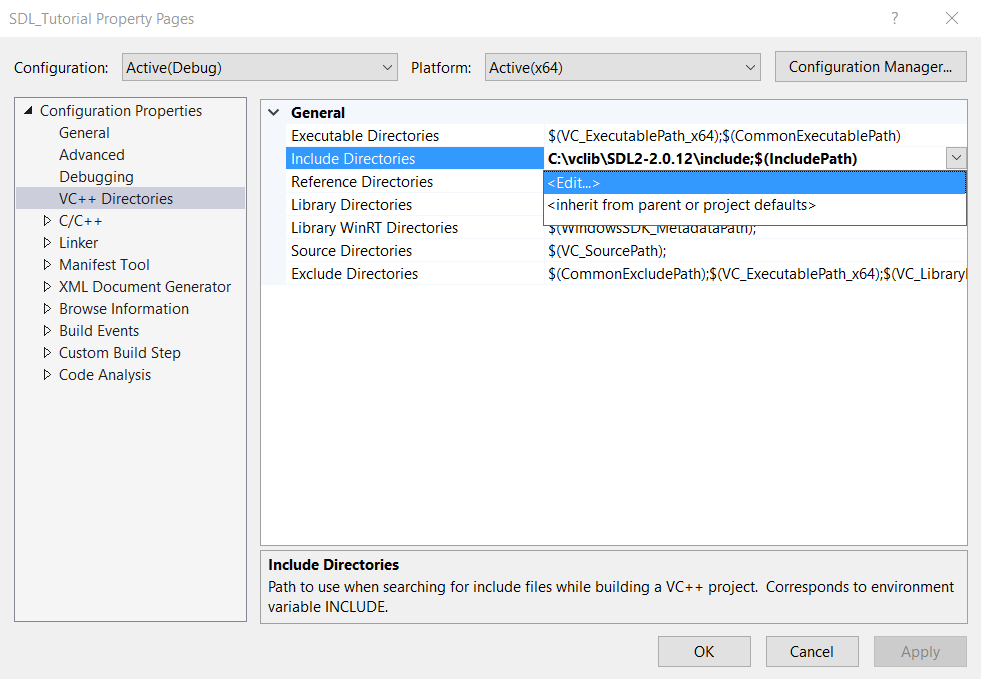Choose inherit from parent or project defaults
Viewport: 981px width, 679px height.
click(755, 205)
